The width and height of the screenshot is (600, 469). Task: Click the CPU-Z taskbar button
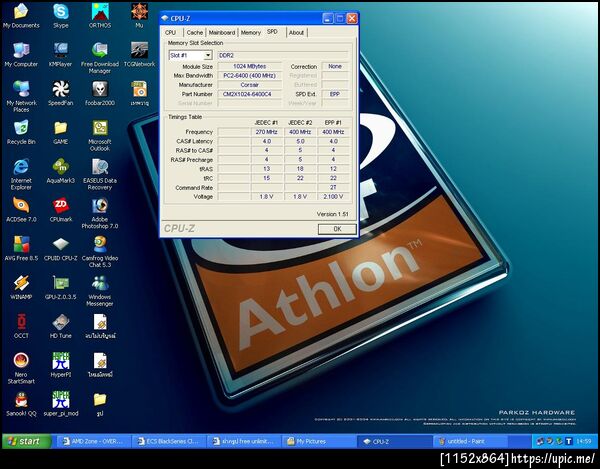[395, 441]
